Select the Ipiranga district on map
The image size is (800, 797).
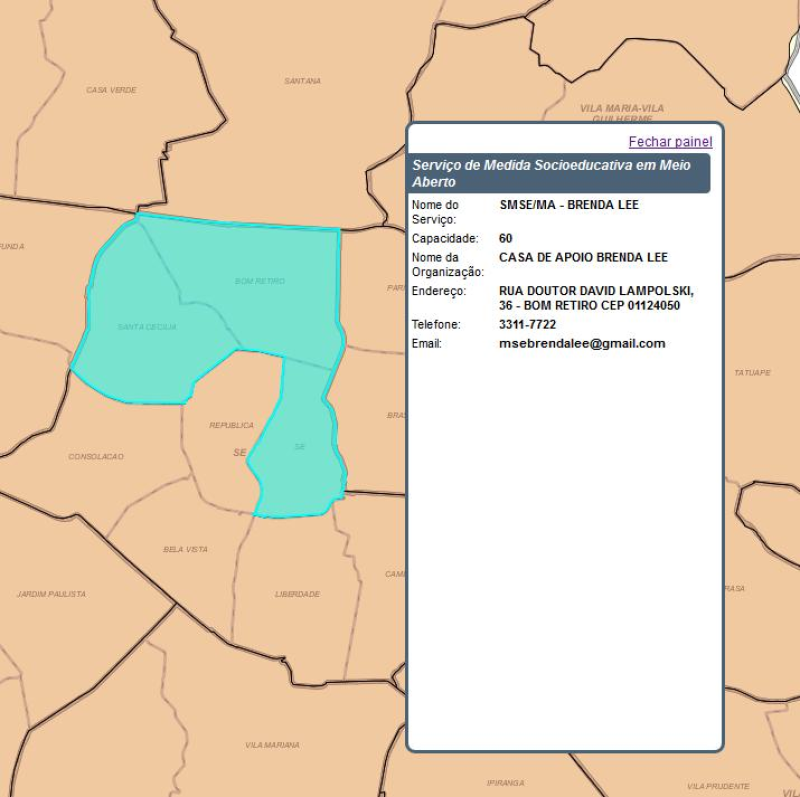pyautogui.click(x=505, y=782)
